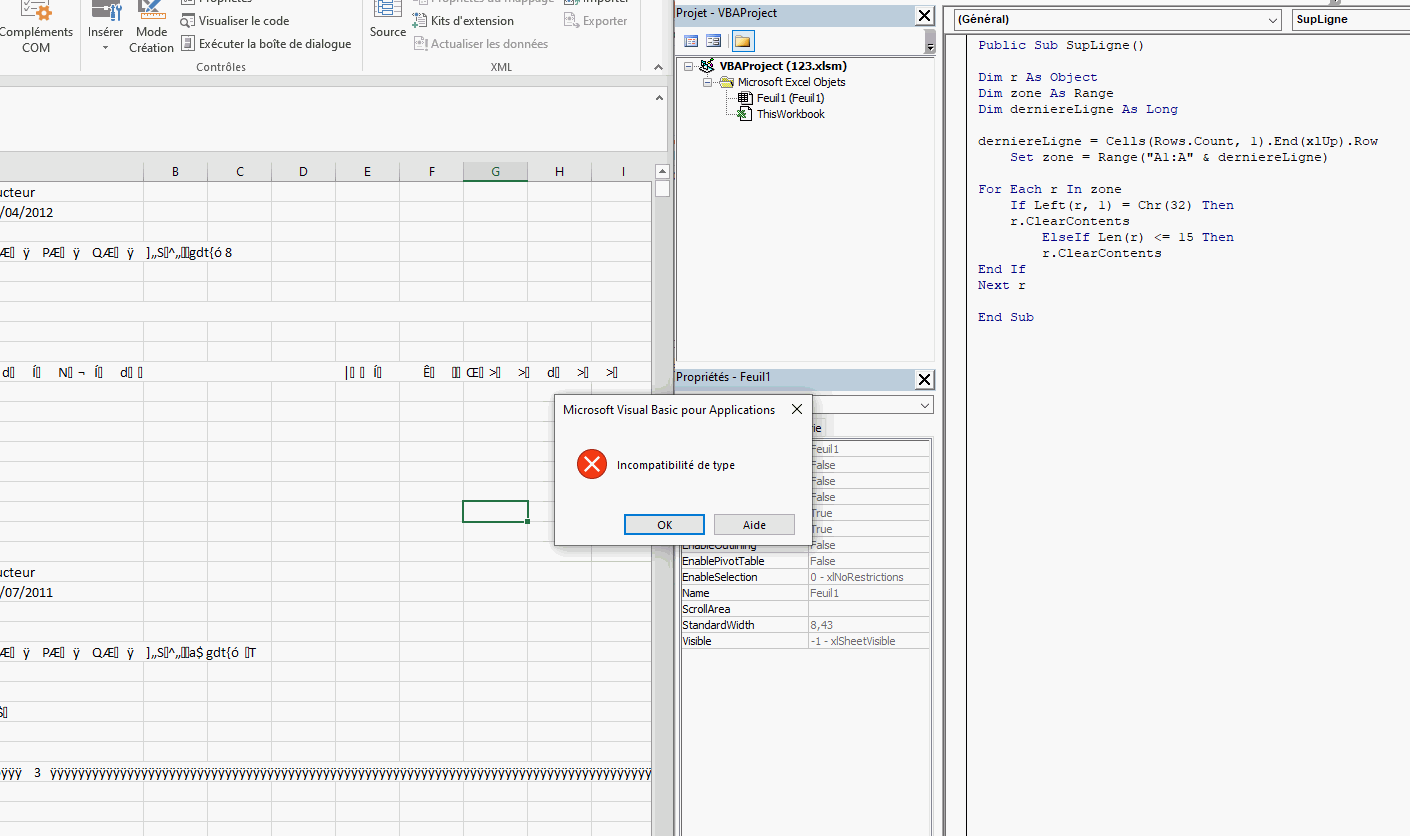Collapse the VBAProject (123.xlsm) tree node
This screenshot has width=1410, height=836.
689,66
